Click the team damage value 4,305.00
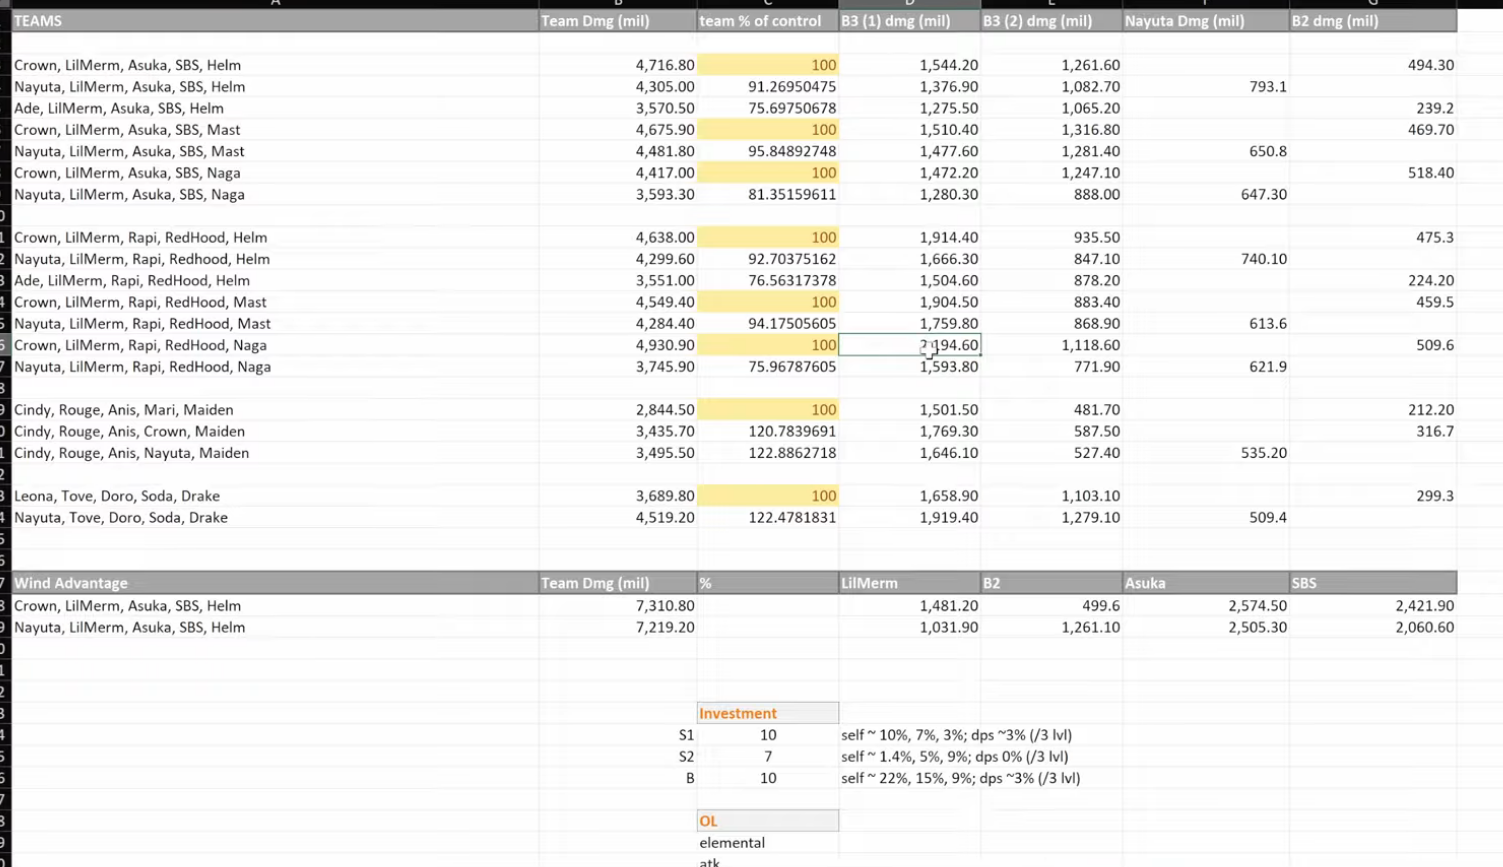1503x867 pixels. 618,87
